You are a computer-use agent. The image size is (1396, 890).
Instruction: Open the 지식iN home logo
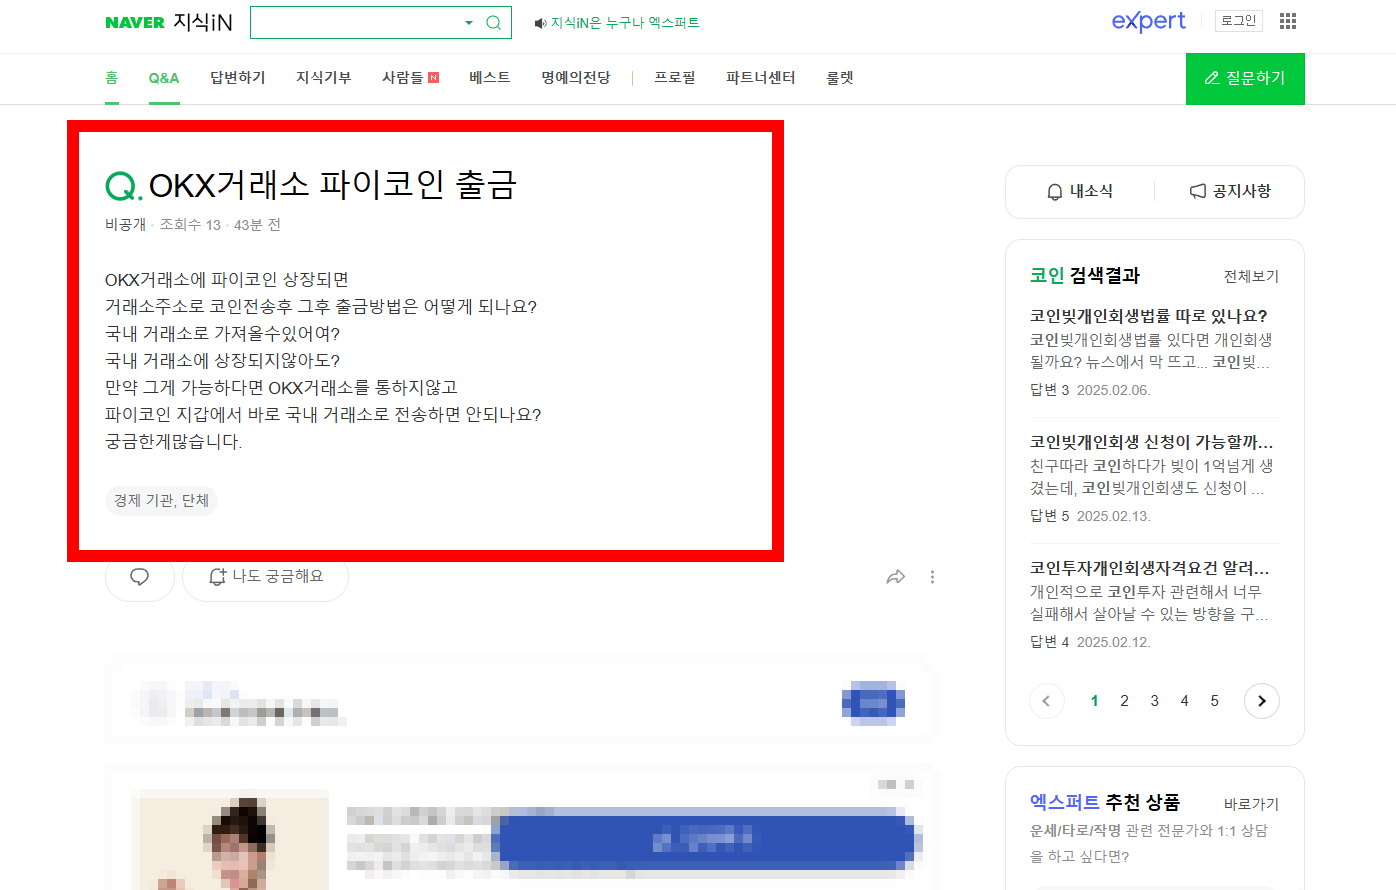203,22
